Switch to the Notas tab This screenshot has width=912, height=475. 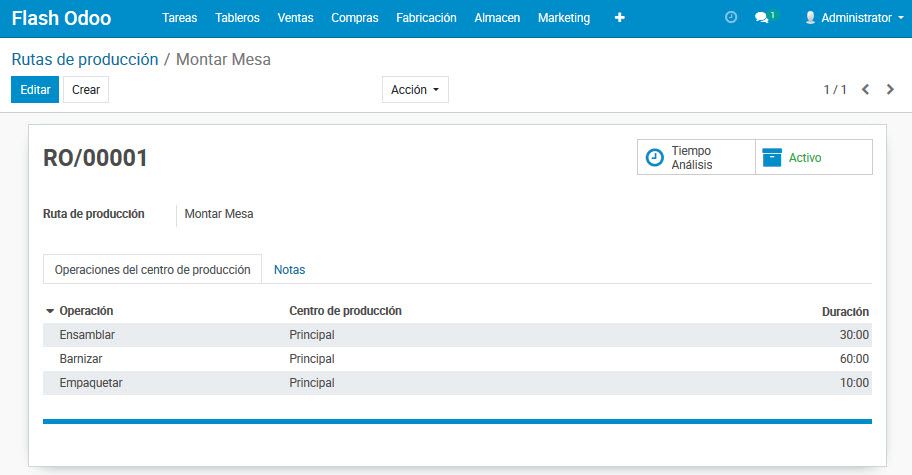click(x=289, y=270)
